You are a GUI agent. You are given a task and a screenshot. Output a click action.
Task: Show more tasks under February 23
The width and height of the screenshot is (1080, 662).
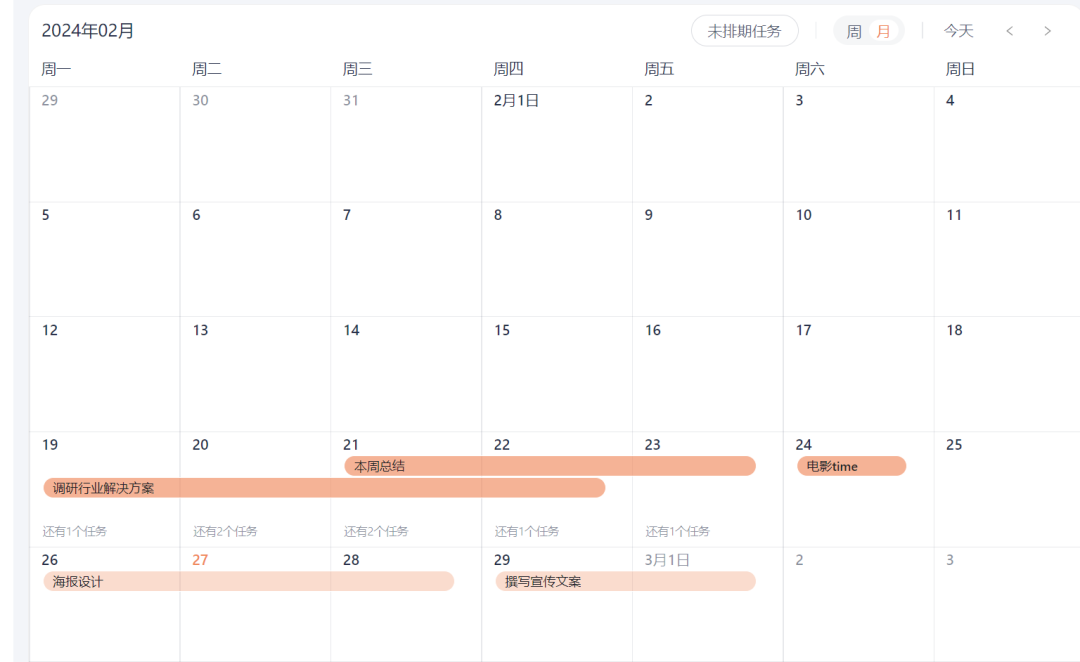tap(677, 531)
